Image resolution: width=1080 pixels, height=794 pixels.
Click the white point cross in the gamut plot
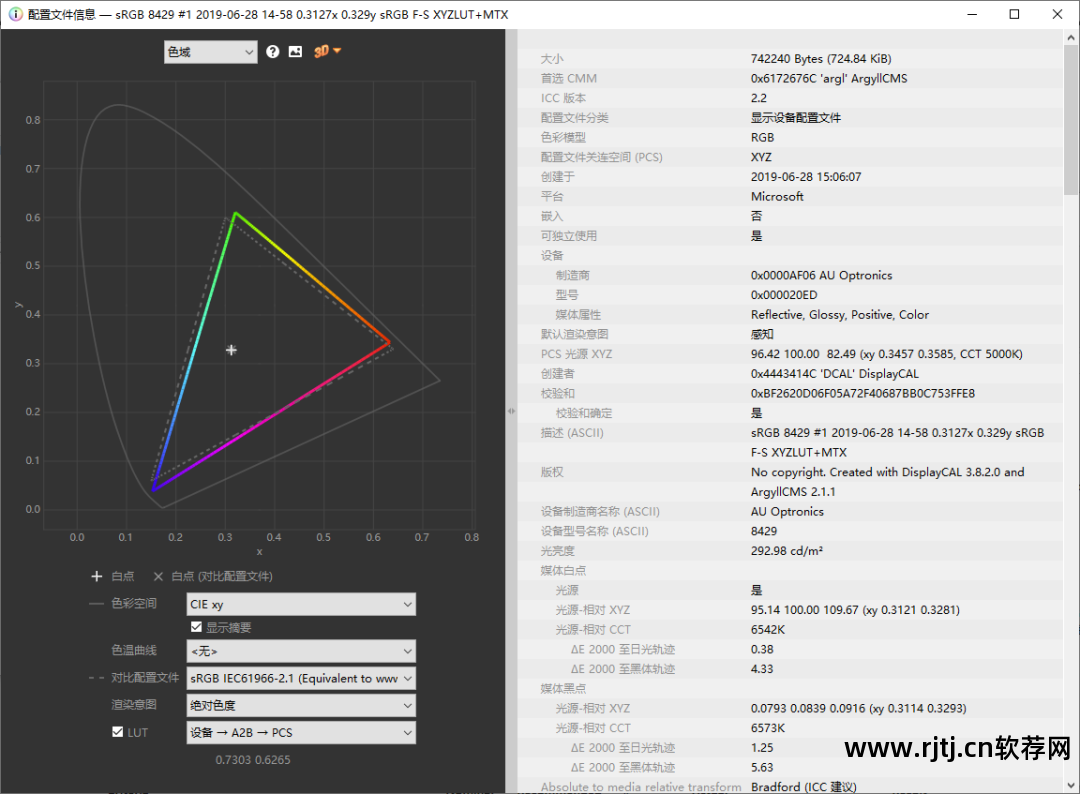click(x=231, y=351)
